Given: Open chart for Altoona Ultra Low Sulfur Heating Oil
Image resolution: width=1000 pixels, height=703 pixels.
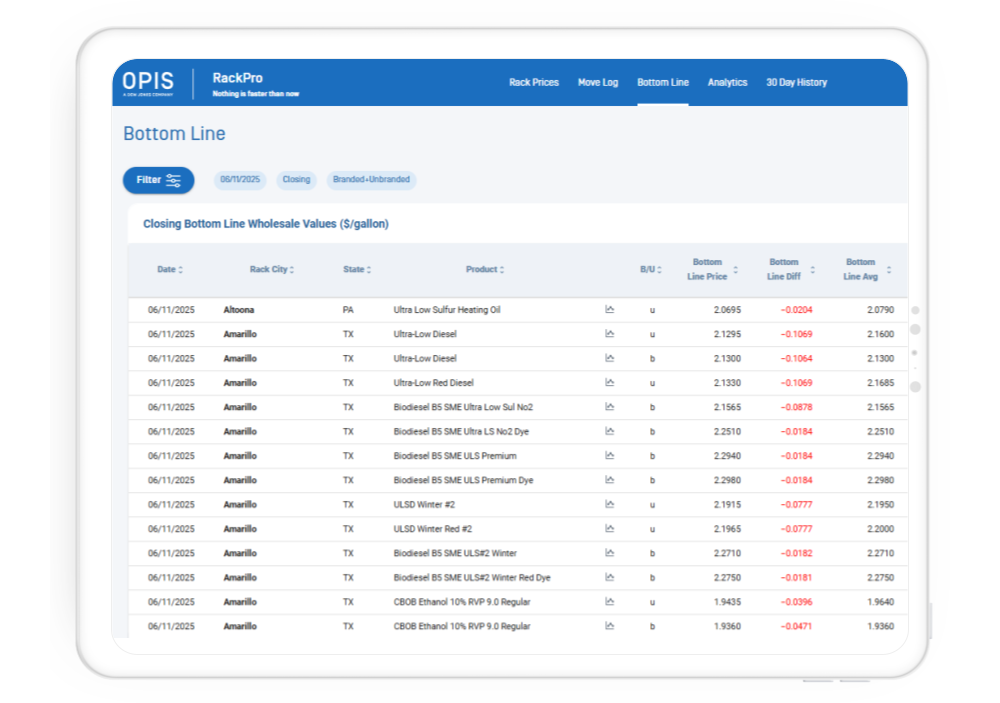Looking at the screenshot, I should pos(610,310).
